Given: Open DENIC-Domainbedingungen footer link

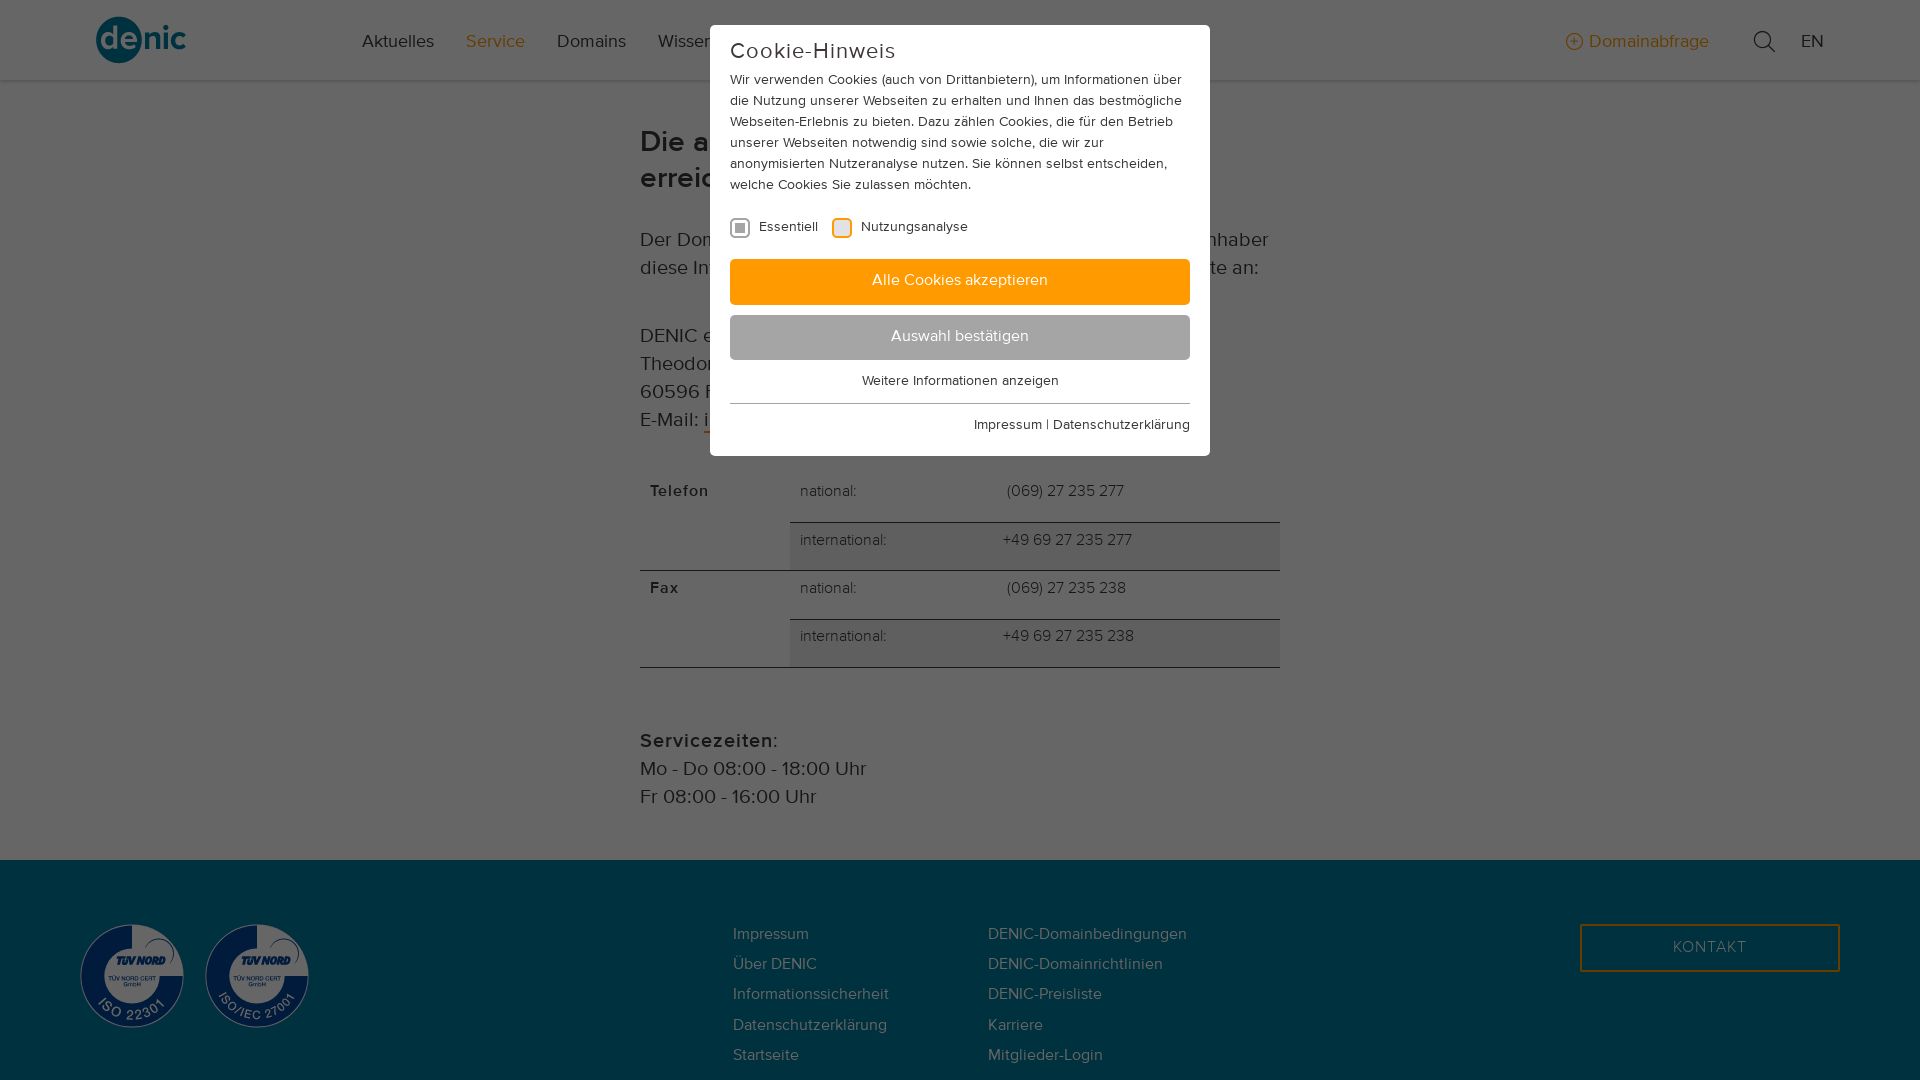Looking at the screenshot, I should coord(1087,934).
